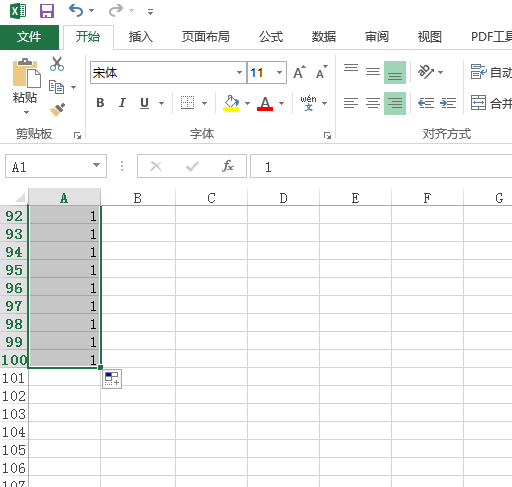The height and width of the screenshot is (487, 512).
Task: Open the font size 11 dropdown
Action: [x=279, y=72]
